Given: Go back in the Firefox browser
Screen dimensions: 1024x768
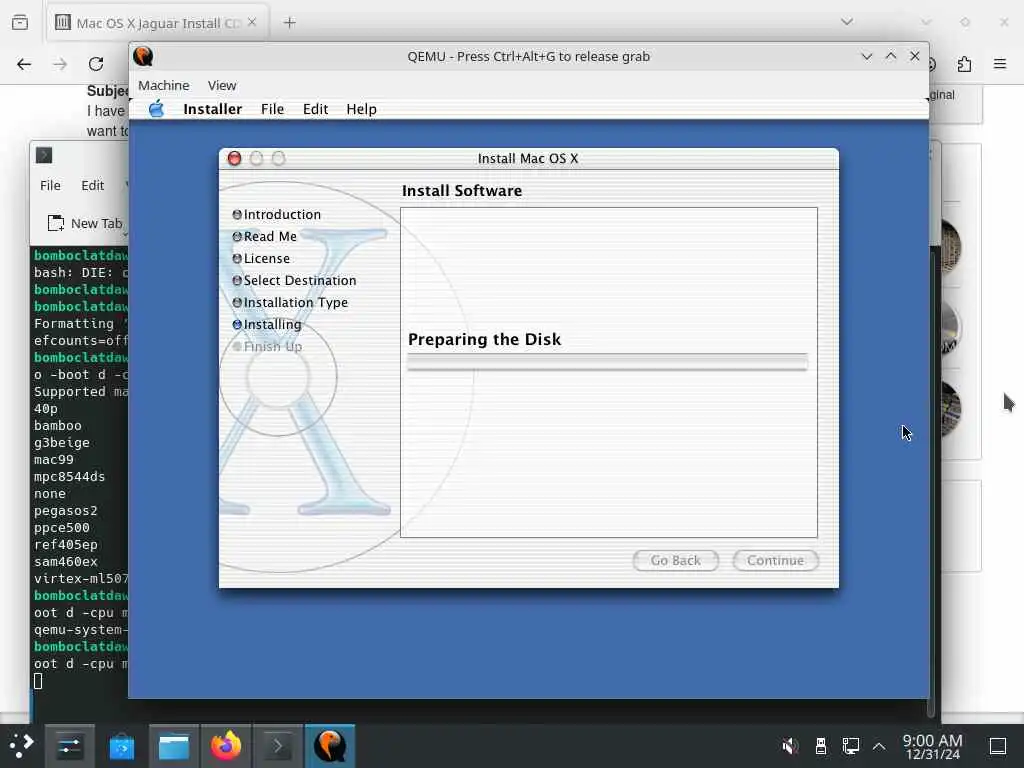Looking at the screenshot, I should tap(24, 64).
